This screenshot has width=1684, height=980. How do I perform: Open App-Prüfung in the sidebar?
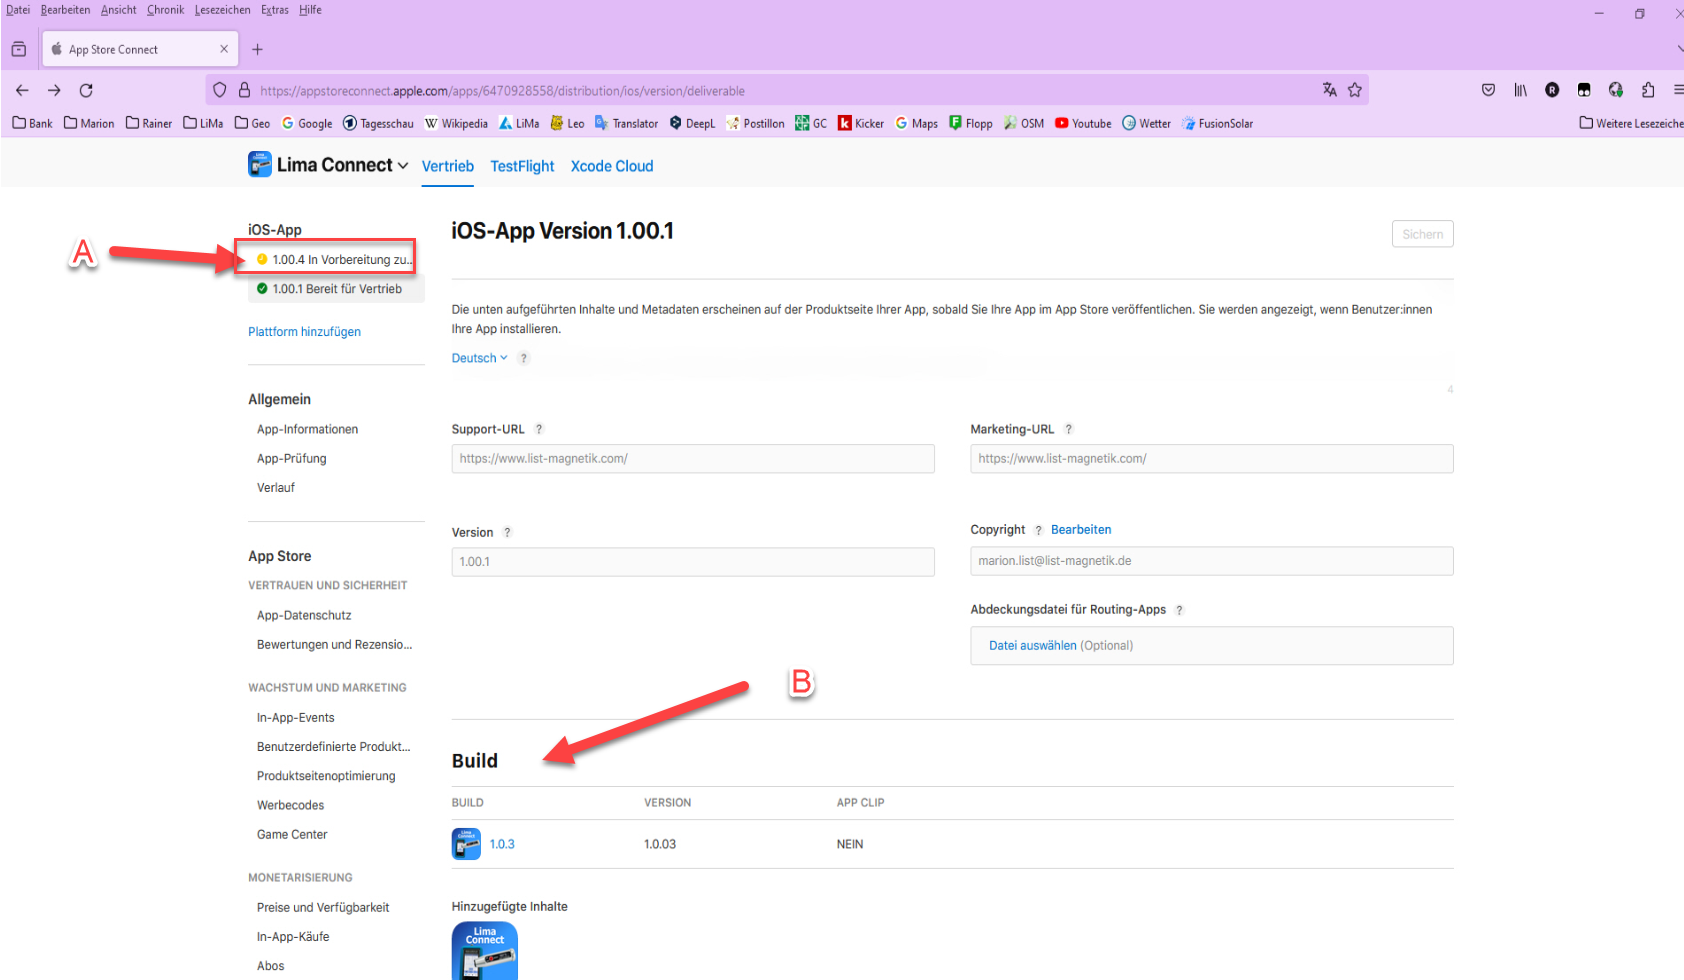click(292, 458)
